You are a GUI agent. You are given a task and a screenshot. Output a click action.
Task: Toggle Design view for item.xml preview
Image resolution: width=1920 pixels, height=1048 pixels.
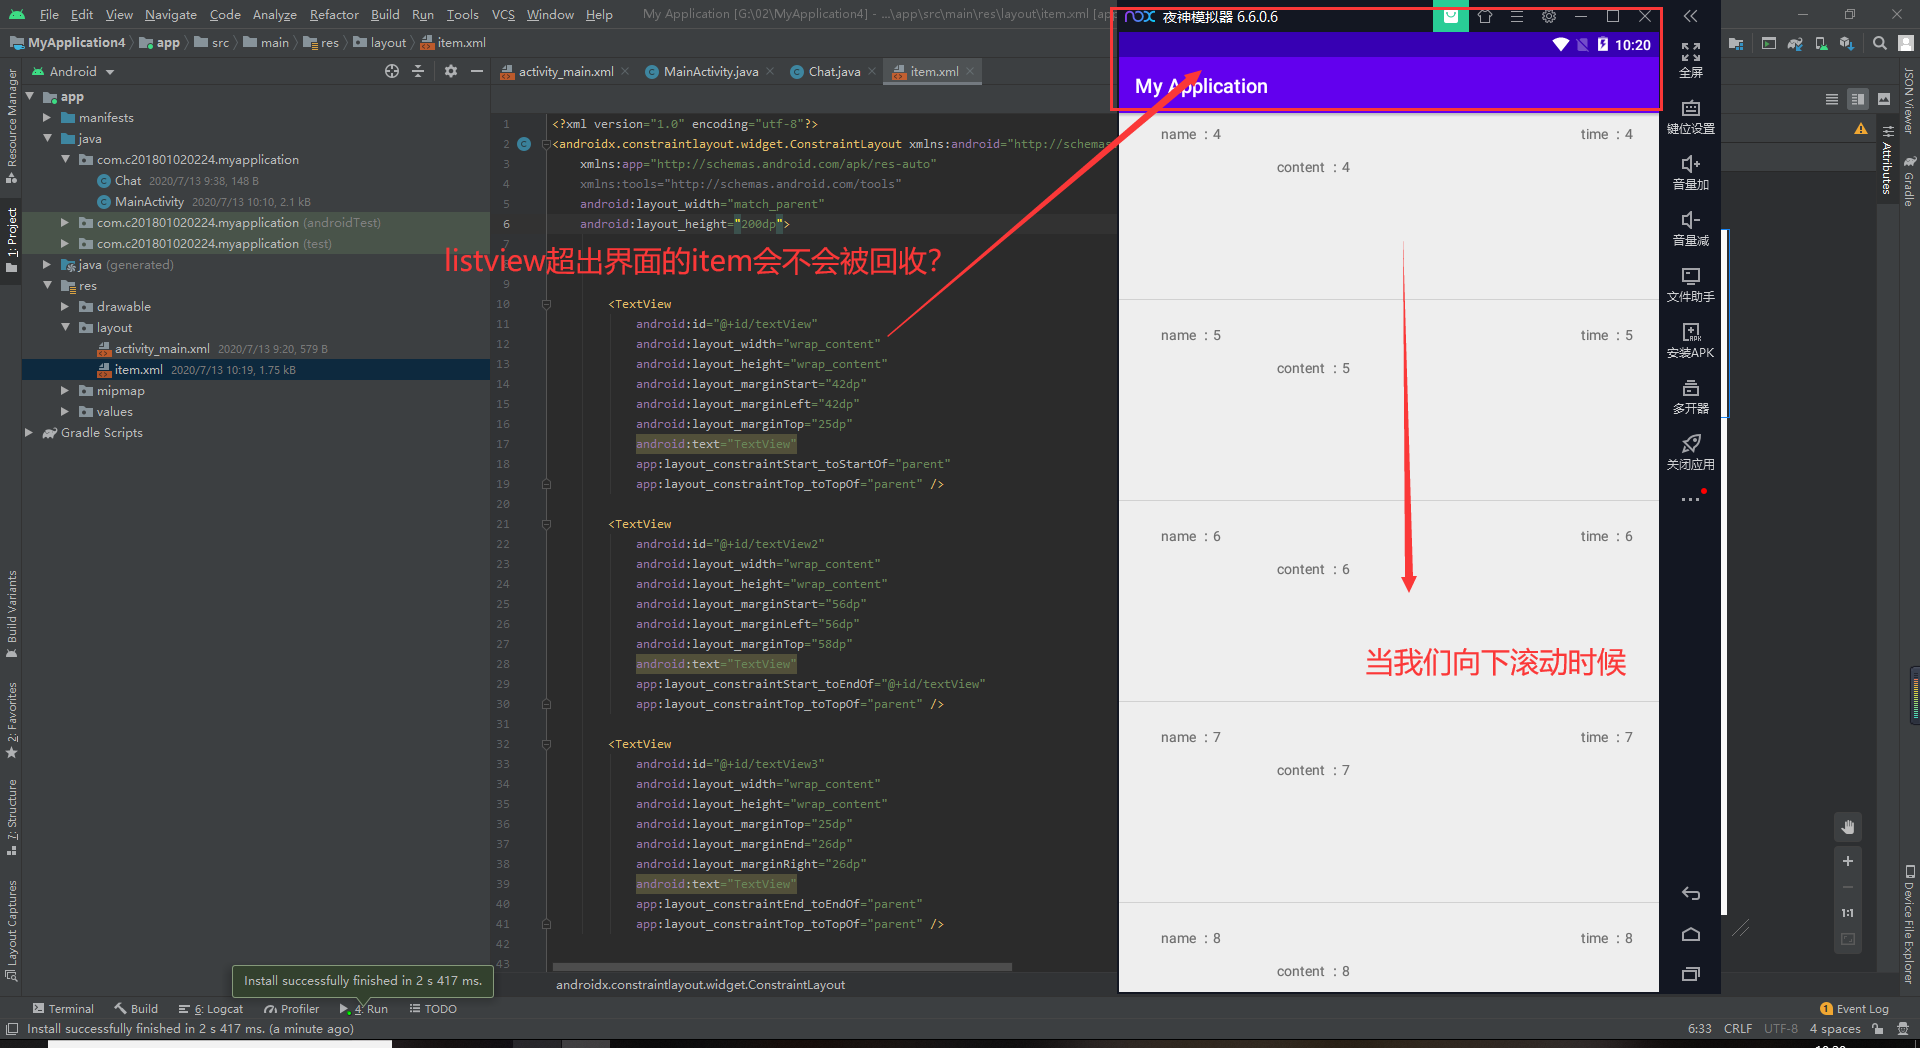(1884, 99)
